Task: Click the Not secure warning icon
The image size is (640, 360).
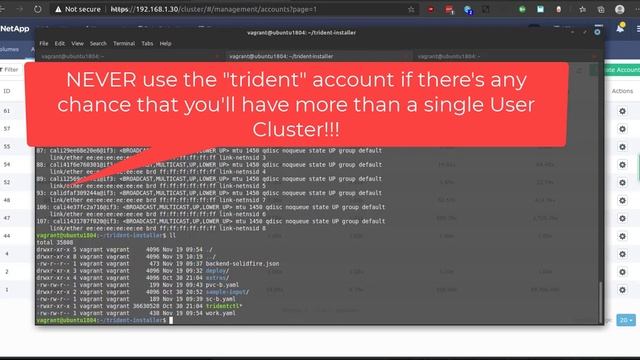Action: [58, 9]
